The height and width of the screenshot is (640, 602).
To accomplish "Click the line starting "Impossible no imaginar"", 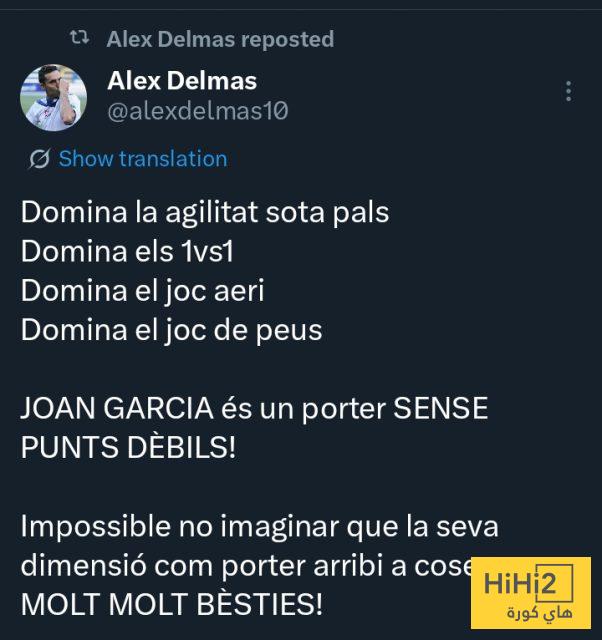I will coord(259,526).
